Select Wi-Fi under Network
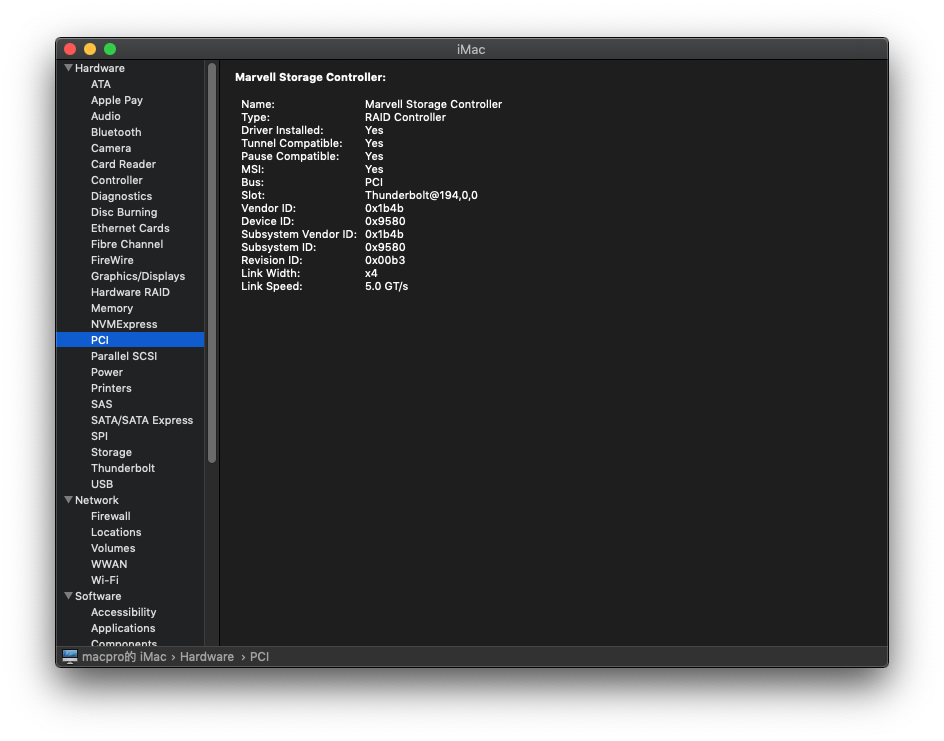 click(105, 580)
